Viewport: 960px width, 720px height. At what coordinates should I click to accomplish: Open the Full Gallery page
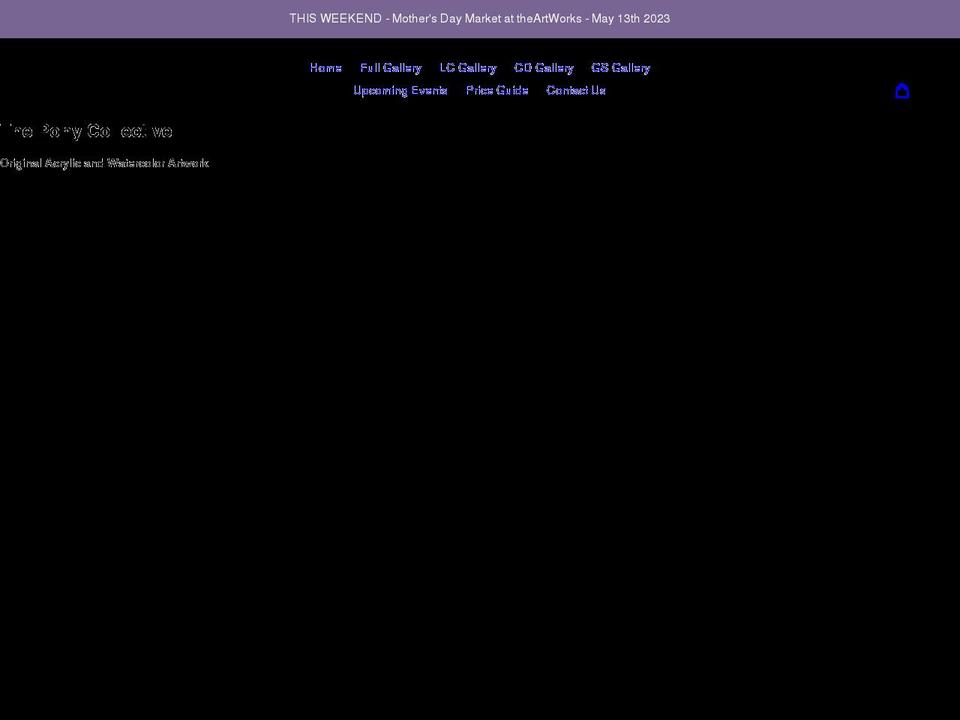coord(391,68)
